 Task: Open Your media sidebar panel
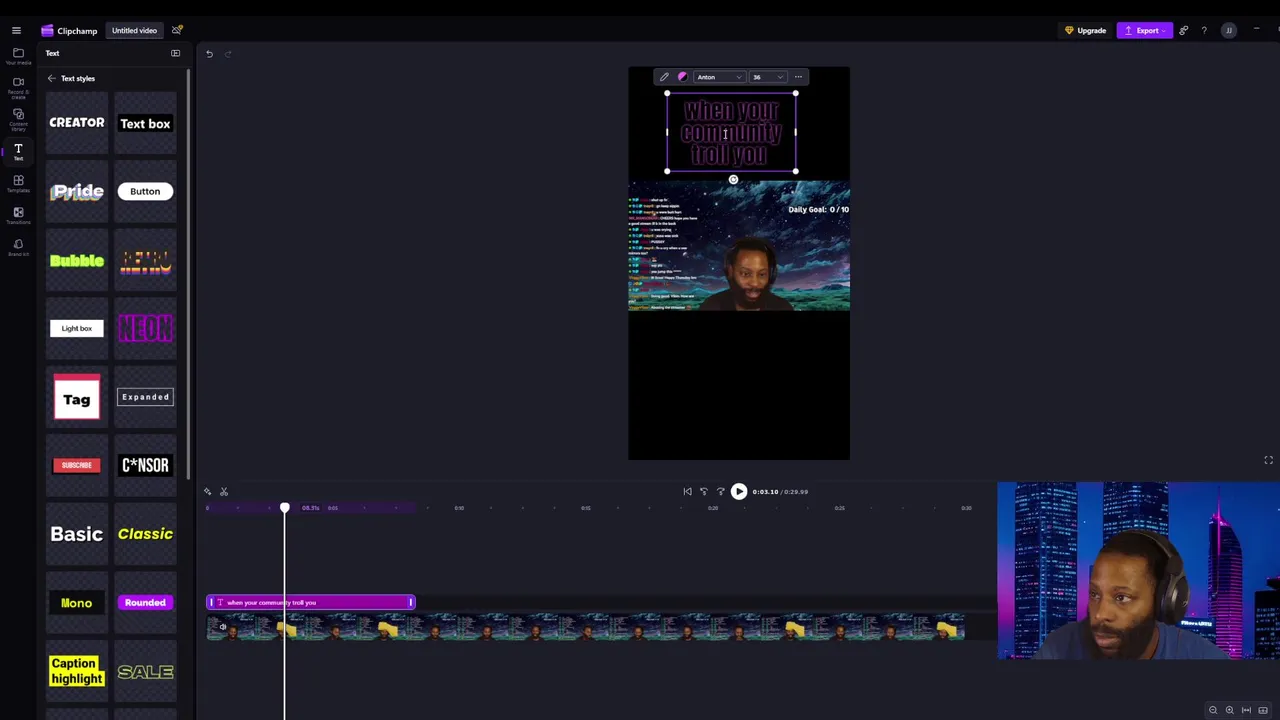pyautogui.click(x=18, y=55)
